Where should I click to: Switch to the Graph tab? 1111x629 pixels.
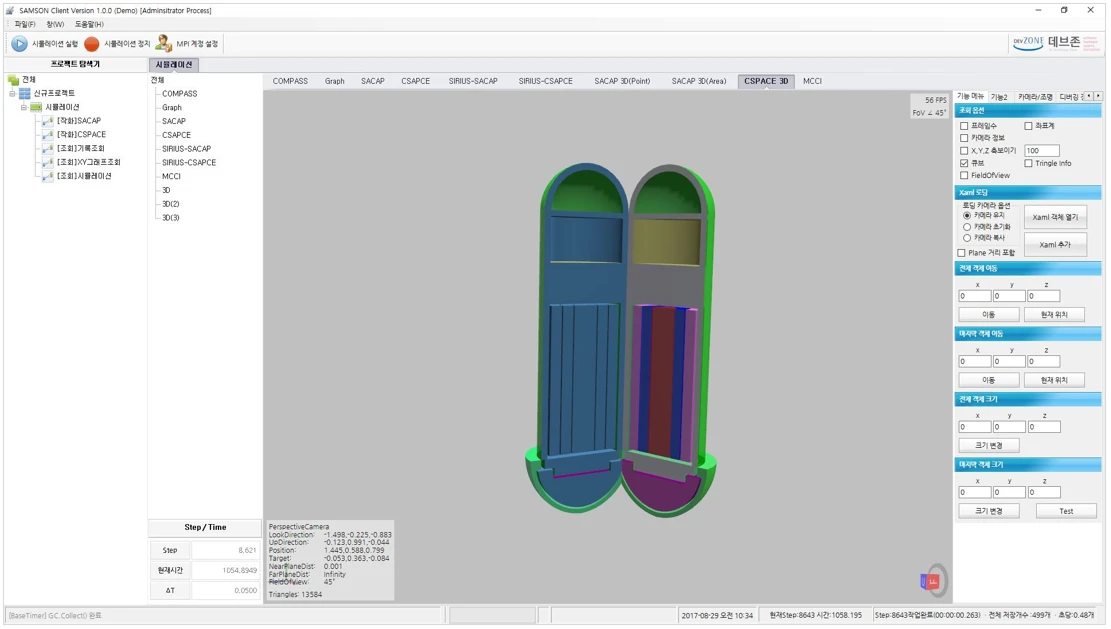(334, 81)
